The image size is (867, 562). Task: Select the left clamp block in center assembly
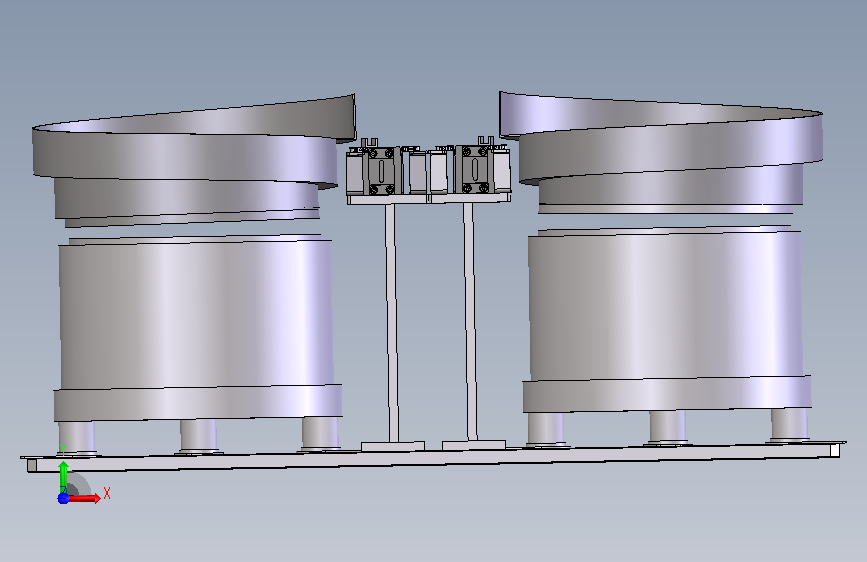coord(381,171)
